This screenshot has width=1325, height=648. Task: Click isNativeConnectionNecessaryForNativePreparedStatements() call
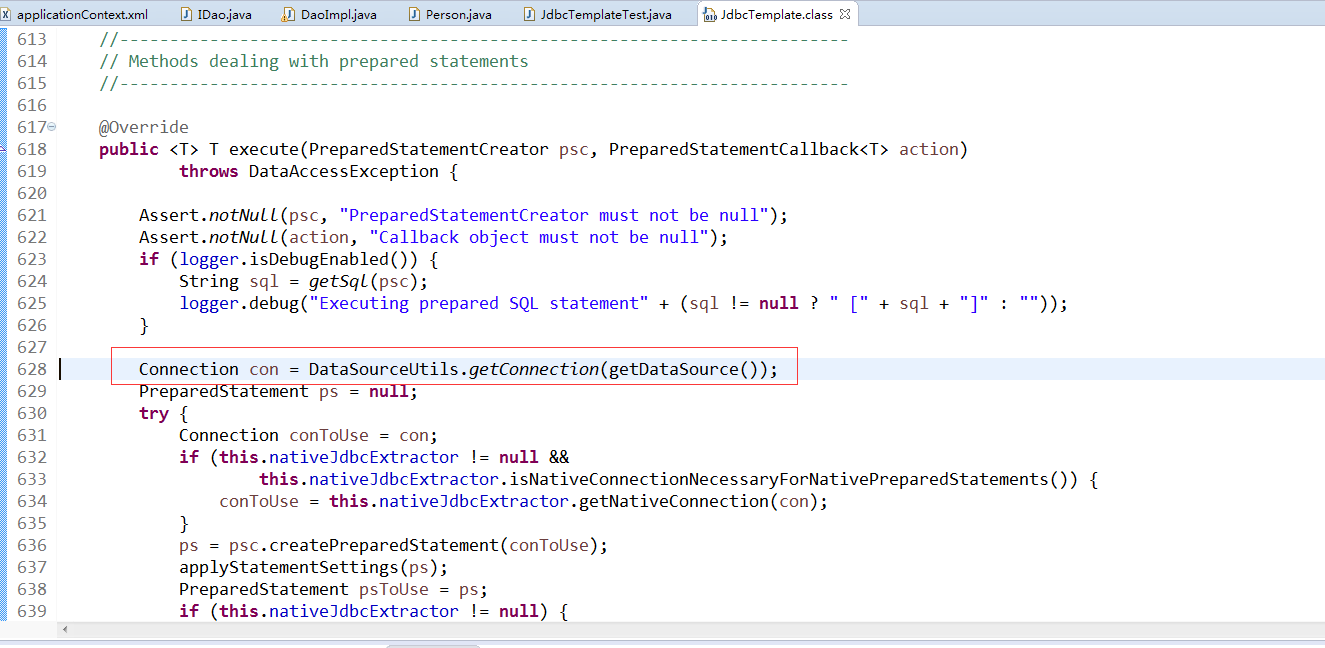pyautogui.click(x=793, y=479)
